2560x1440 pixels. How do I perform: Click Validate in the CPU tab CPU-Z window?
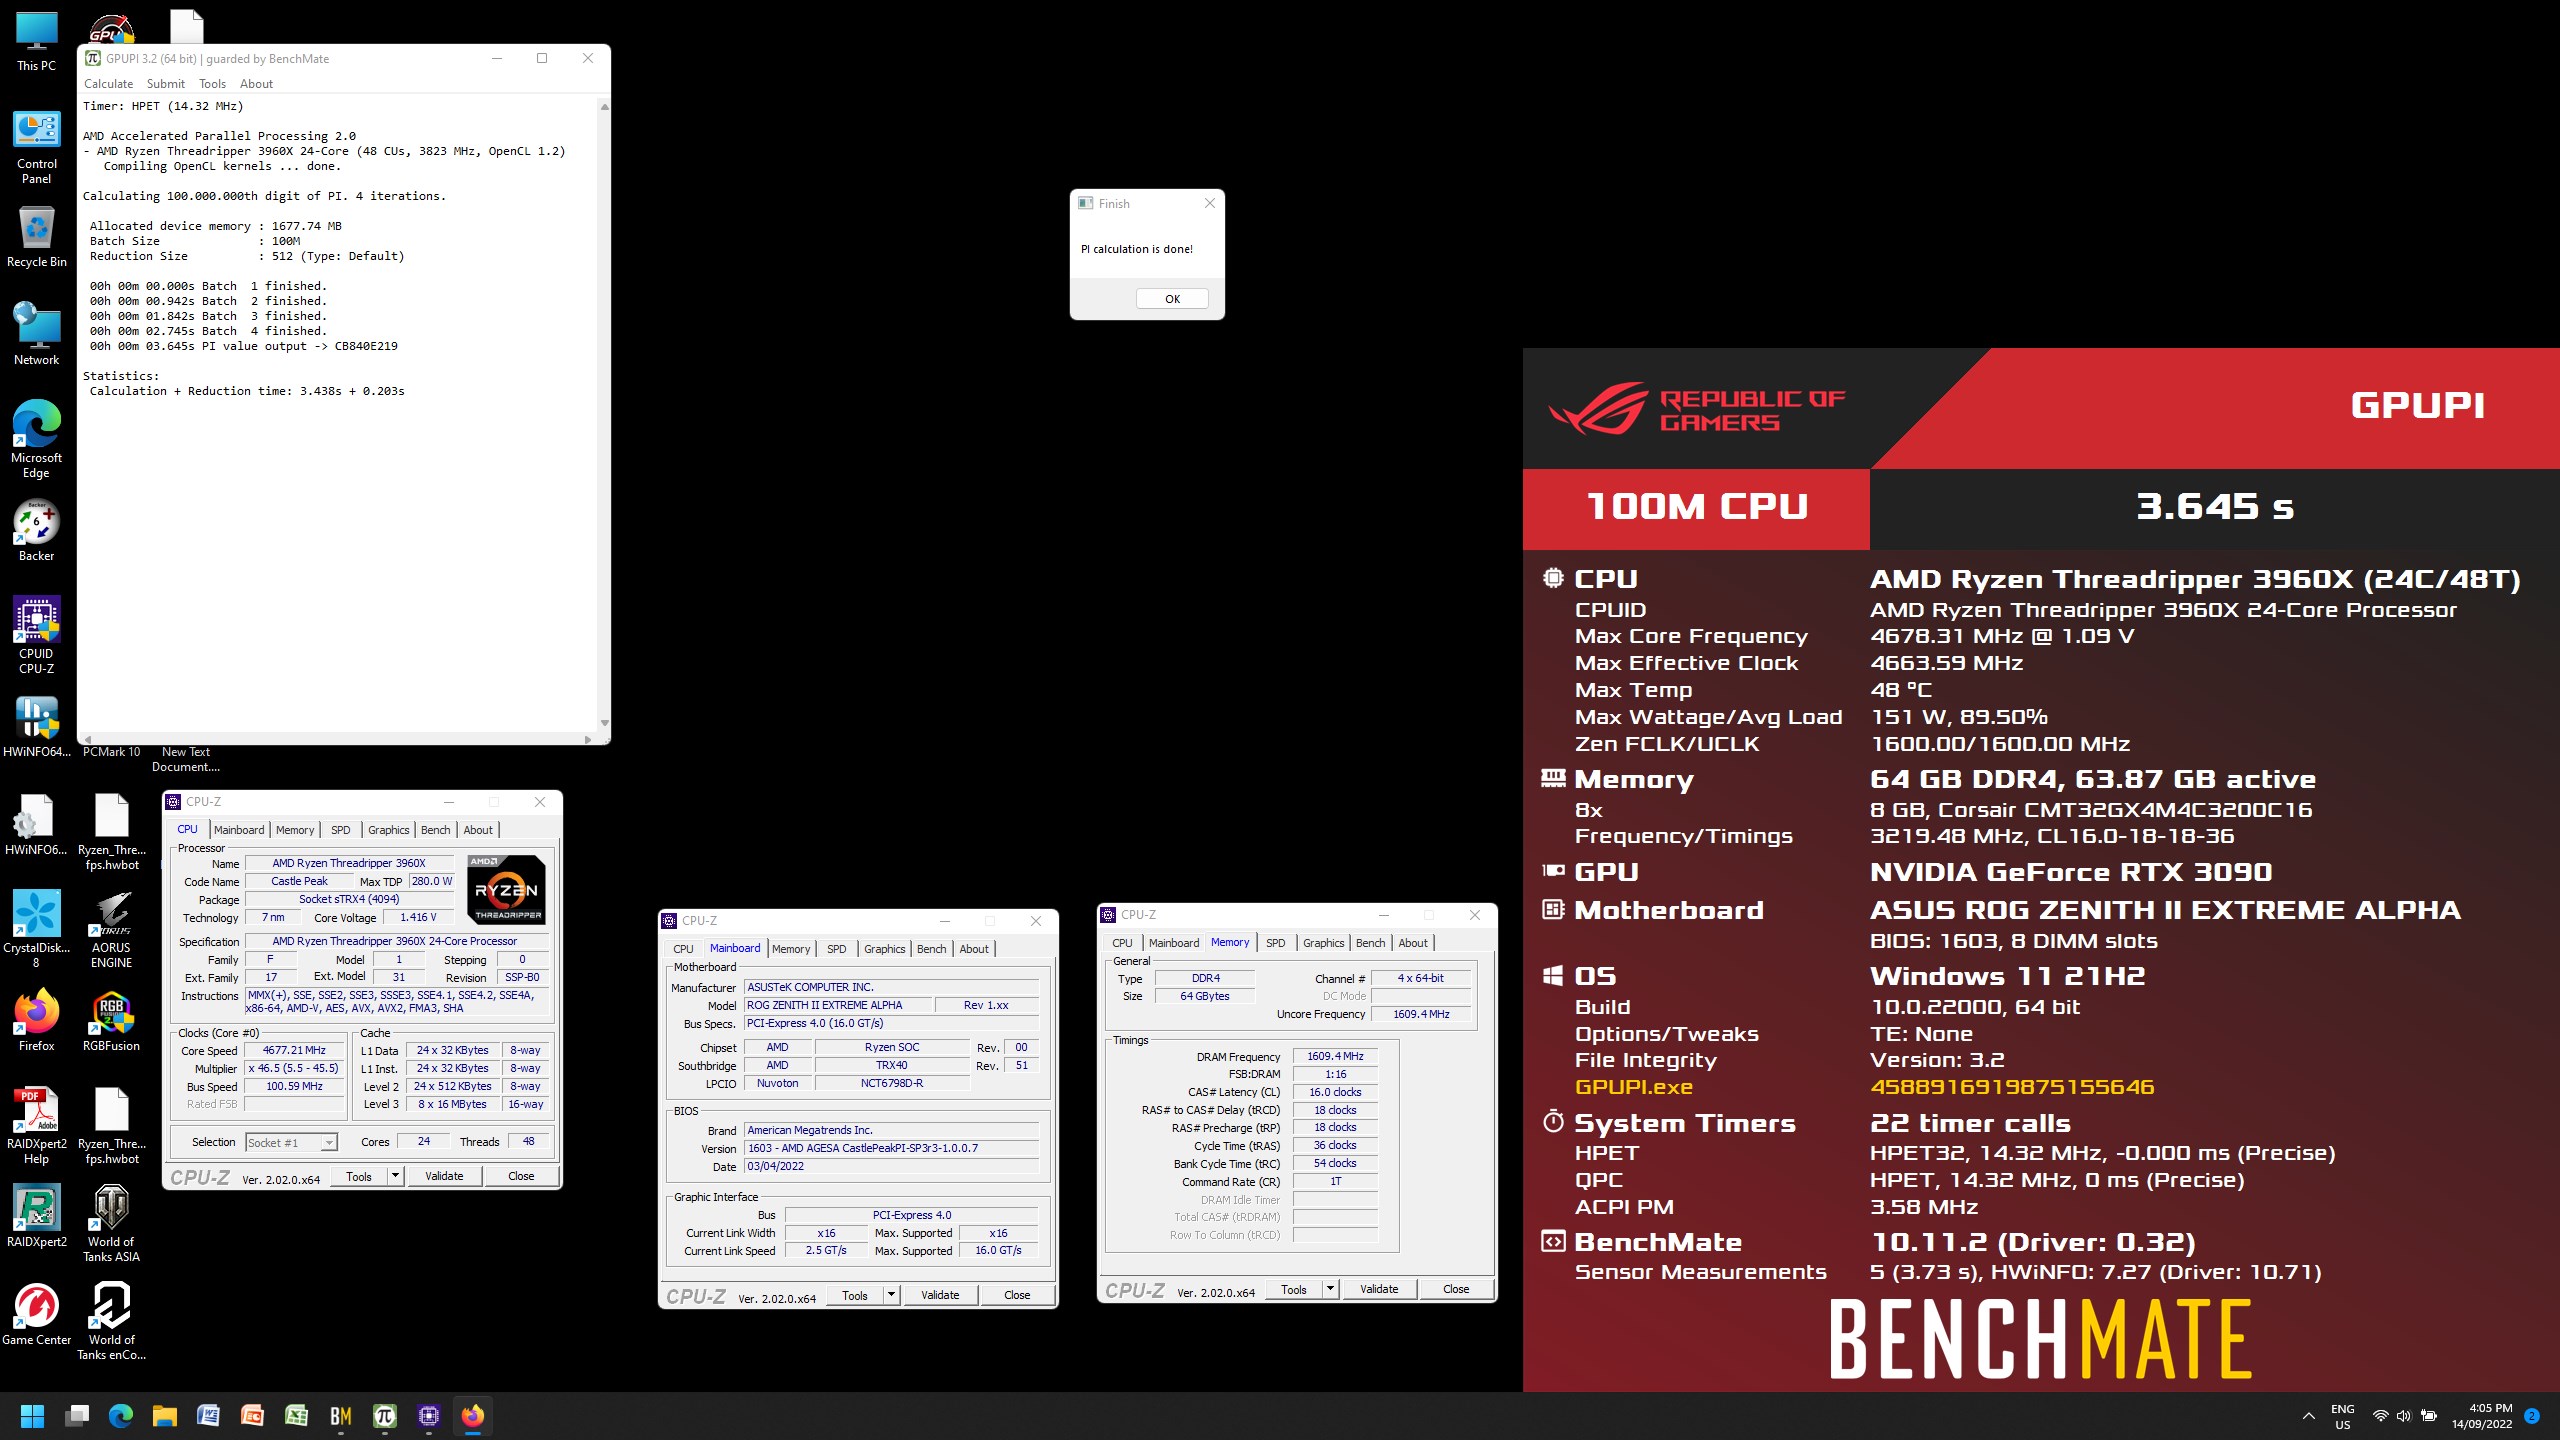(x=444, y=1176)
